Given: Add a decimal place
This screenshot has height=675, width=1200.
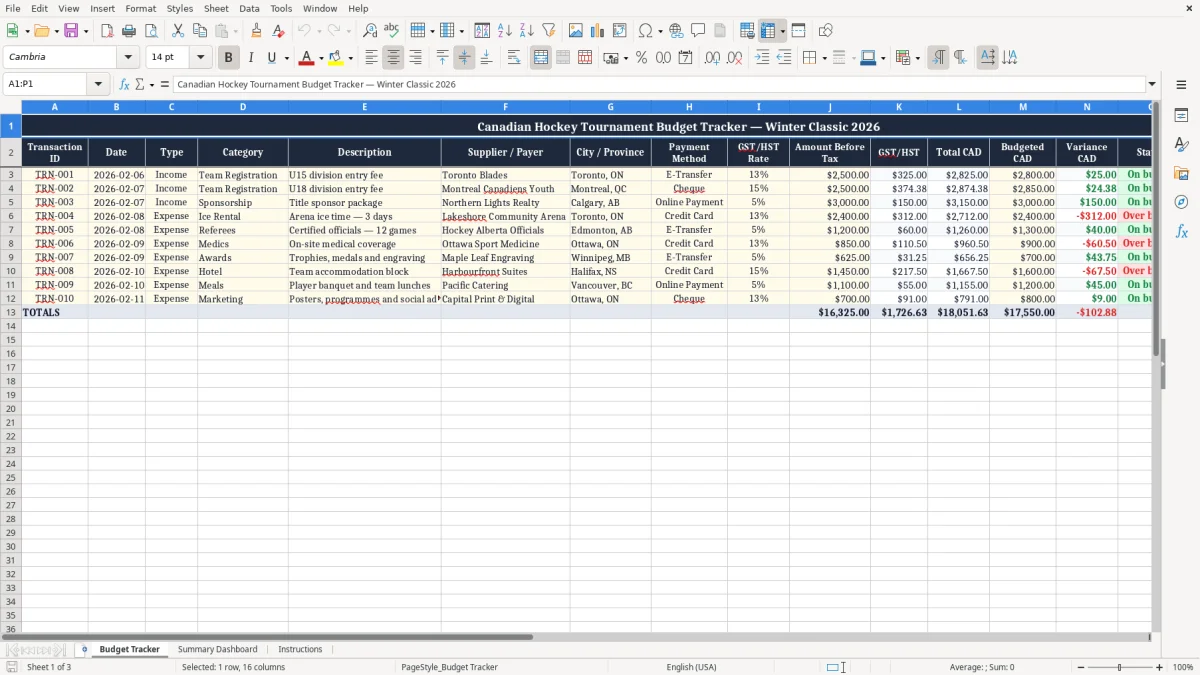Looking at the screenshot, I should pos(712,58).
